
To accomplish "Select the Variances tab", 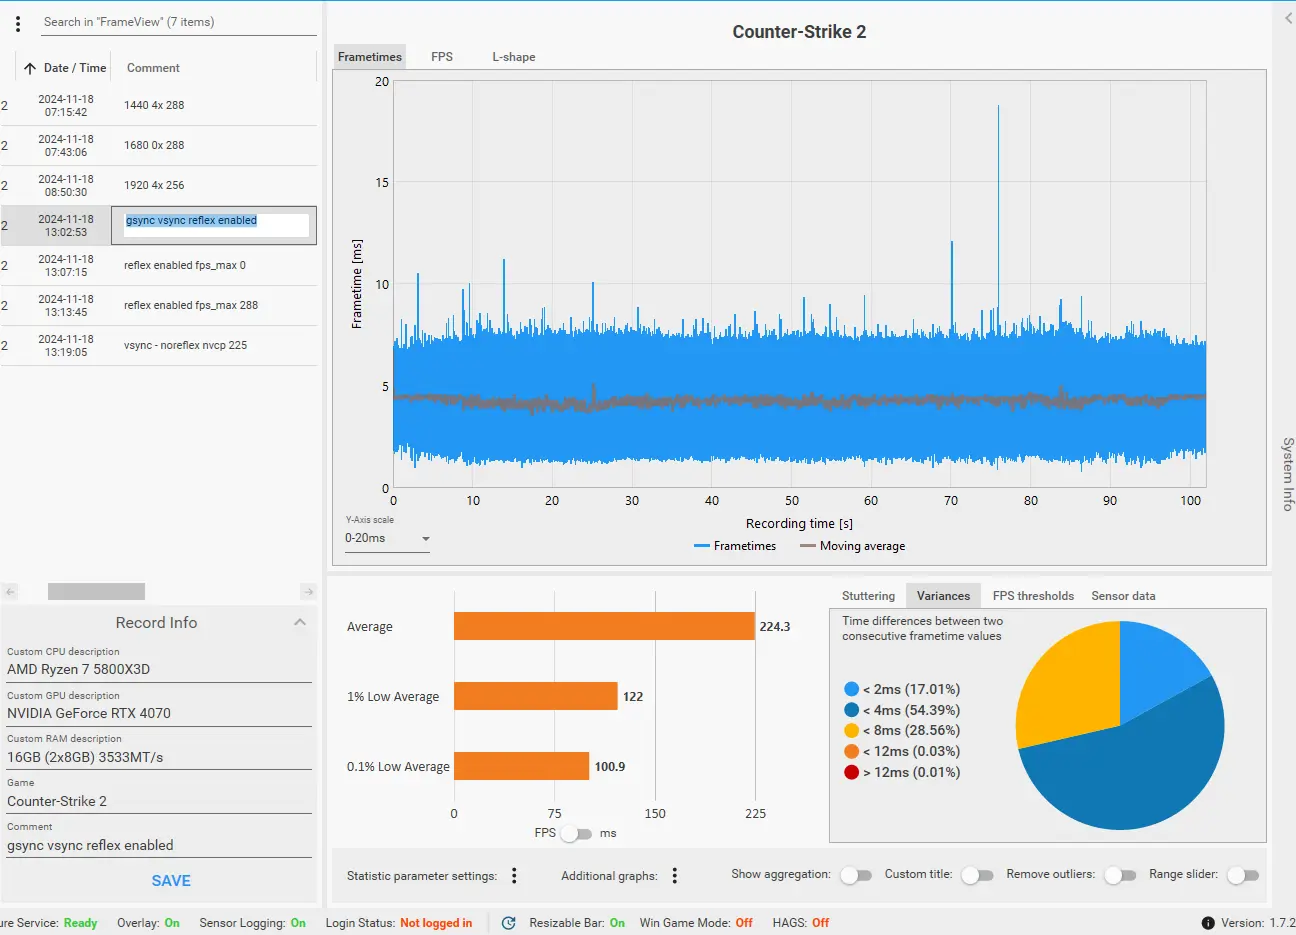I will coord(943,596).
